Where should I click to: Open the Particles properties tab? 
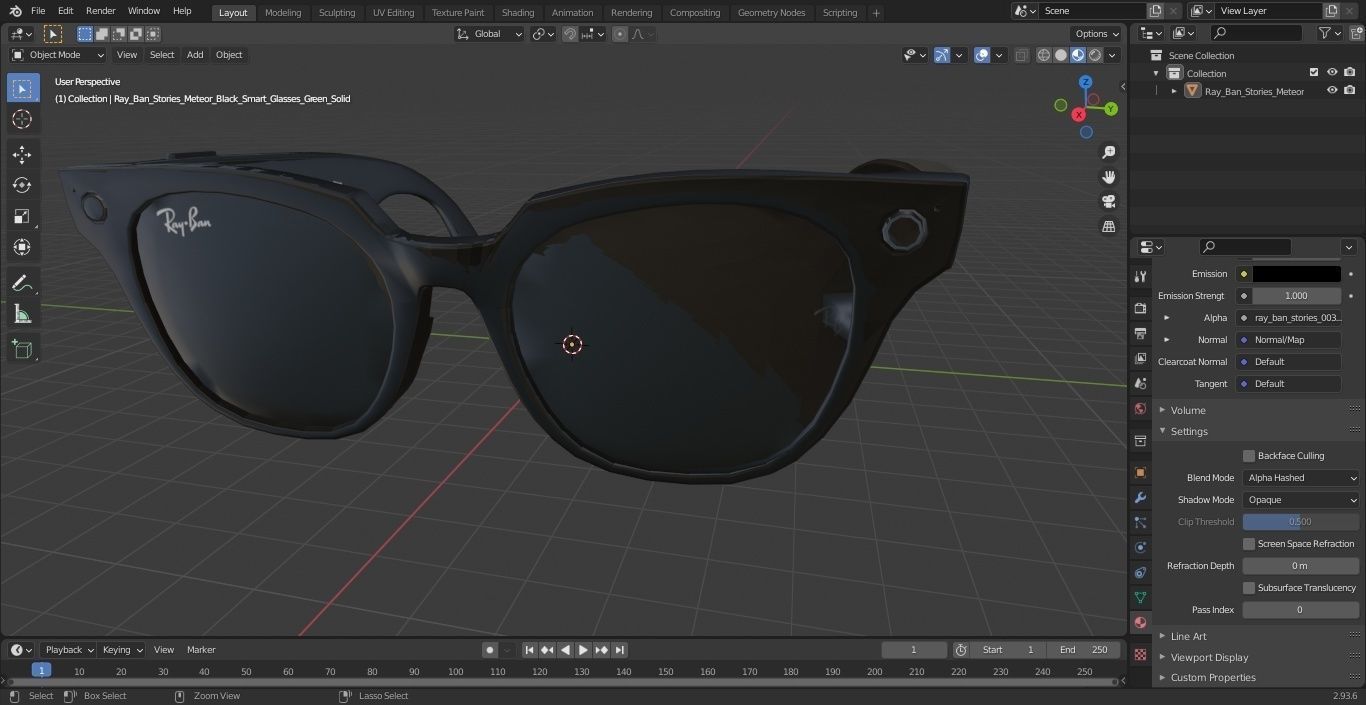[1140, 522]
